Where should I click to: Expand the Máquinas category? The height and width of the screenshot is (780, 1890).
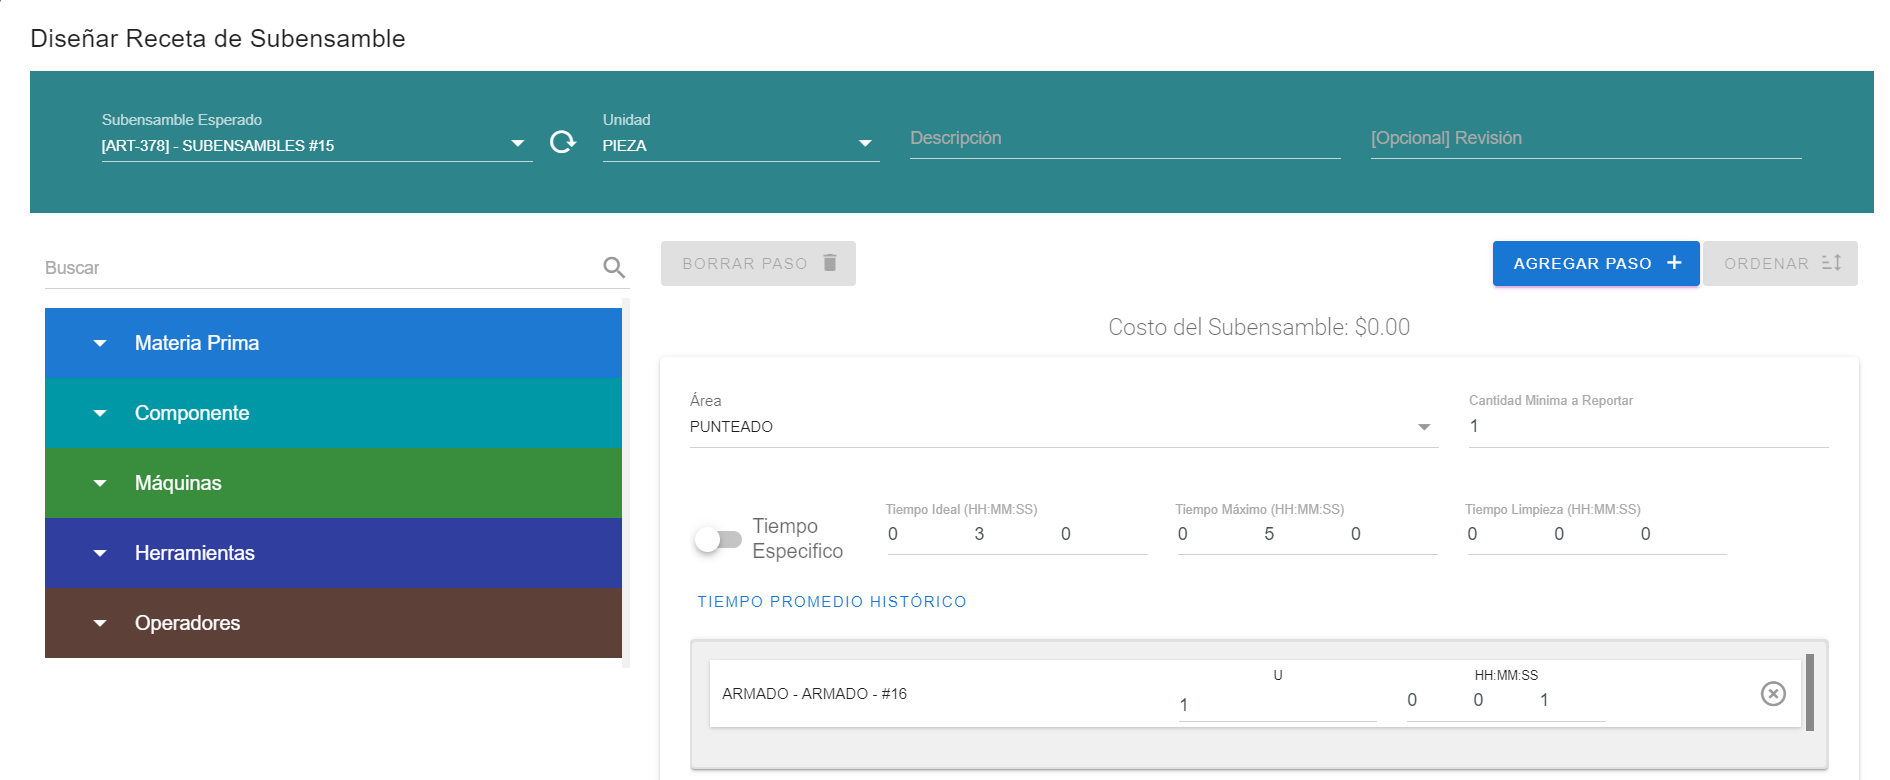point(100,483)
